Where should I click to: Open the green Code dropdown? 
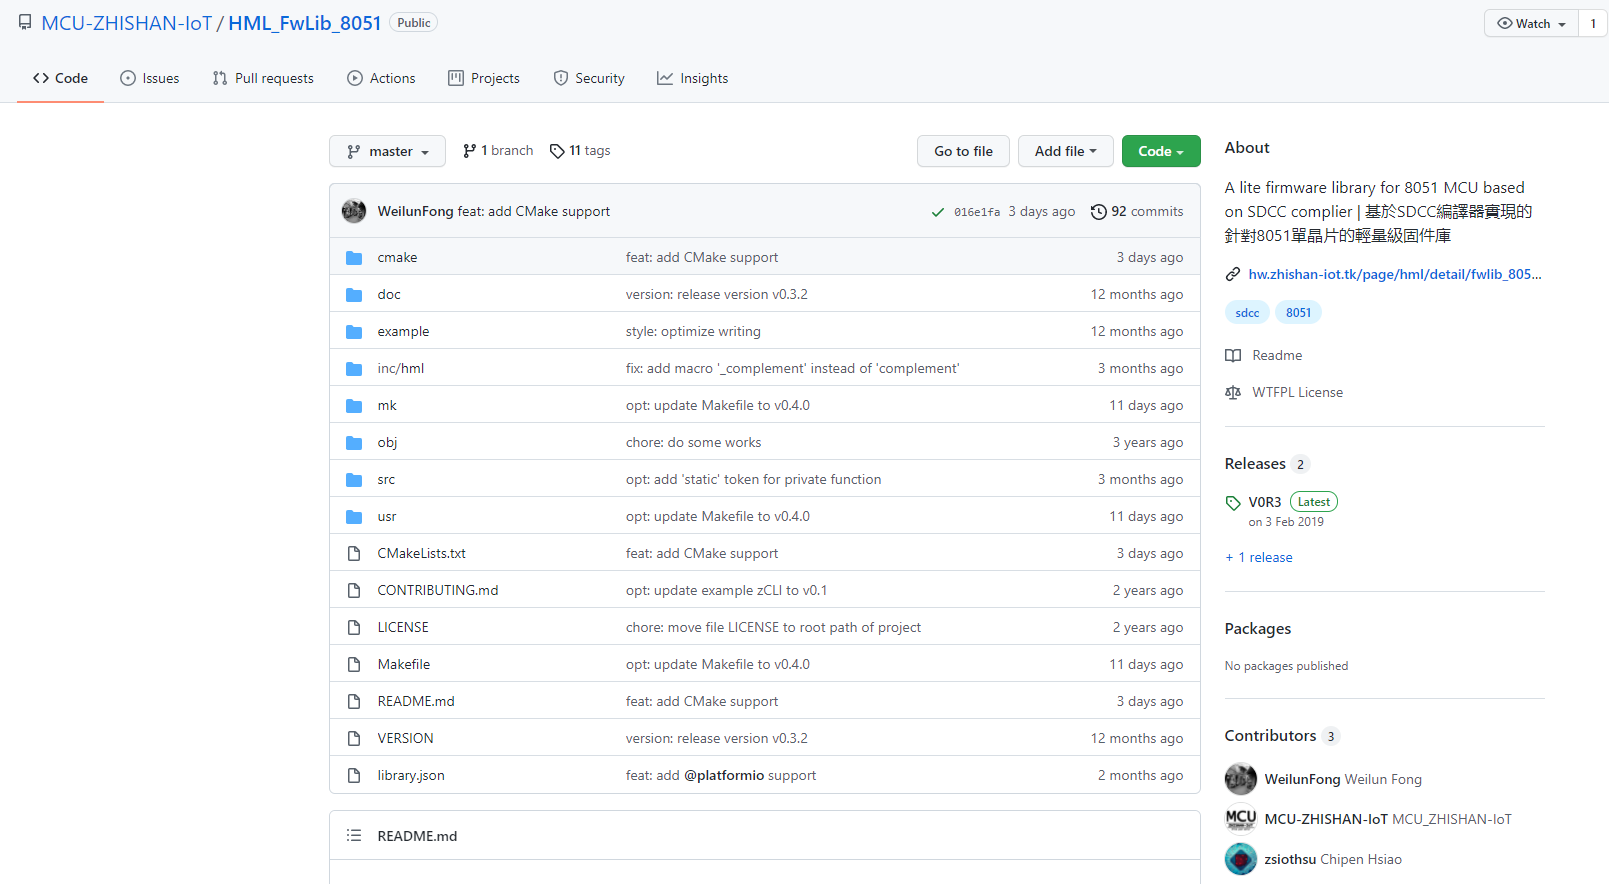1161,151
